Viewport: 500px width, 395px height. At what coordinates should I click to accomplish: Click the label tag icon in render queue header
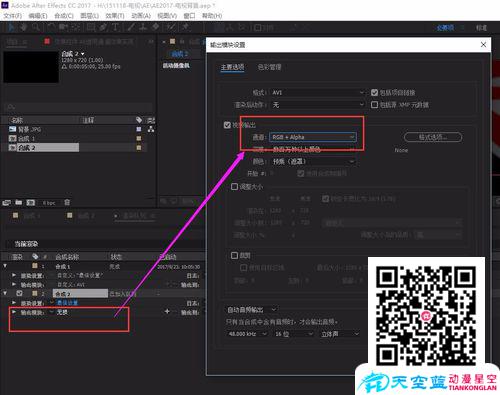pos(35,256)
